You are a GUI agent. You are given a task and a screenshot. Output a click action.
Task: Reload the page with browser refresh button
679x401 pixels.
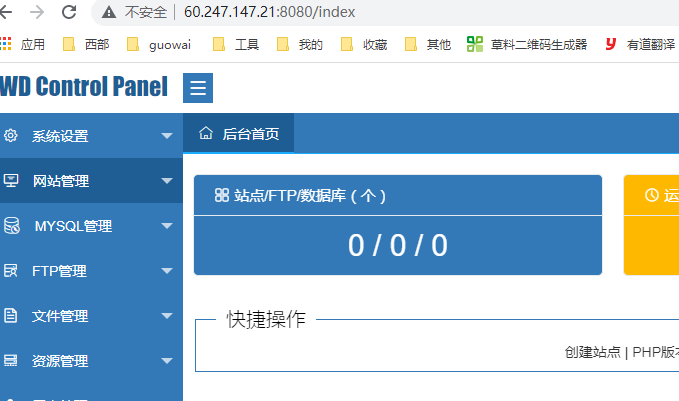(69, 13)
